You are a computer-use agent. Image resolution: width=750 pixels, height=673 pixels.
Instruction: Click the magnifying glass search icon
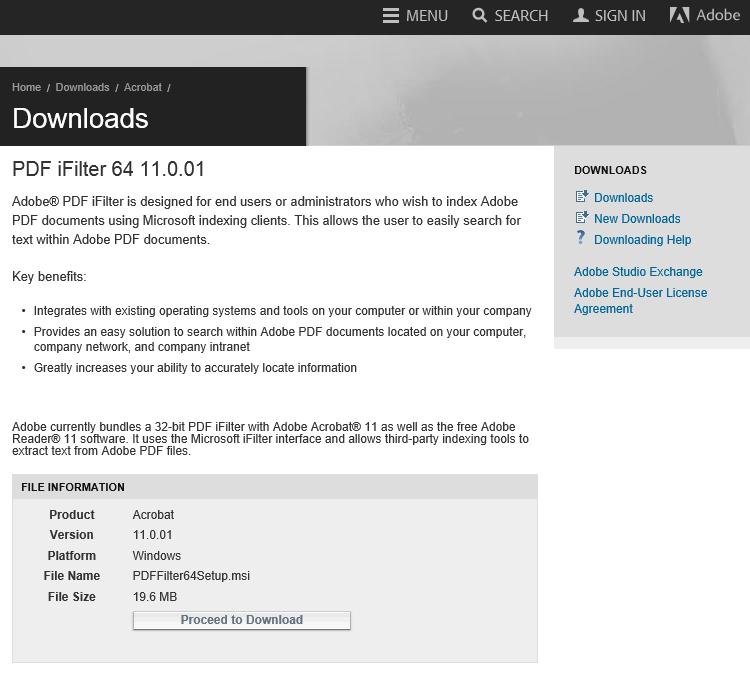click(479, 15)
